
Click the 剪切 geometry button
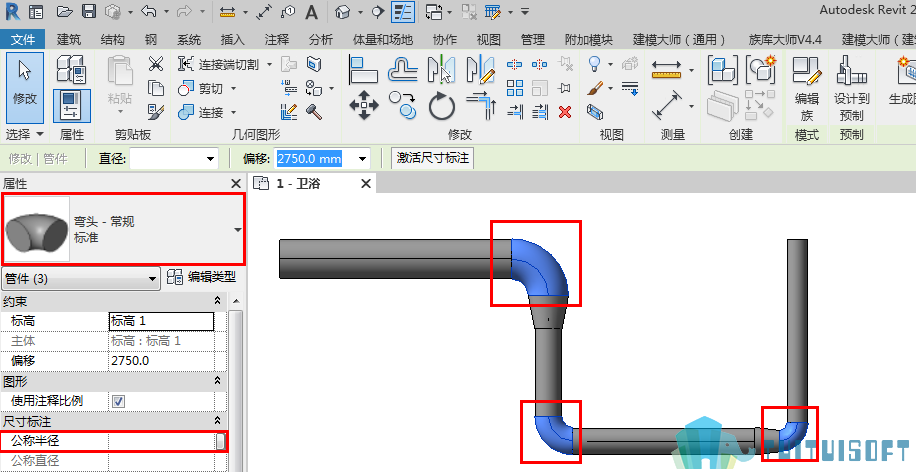pos(202,88)
